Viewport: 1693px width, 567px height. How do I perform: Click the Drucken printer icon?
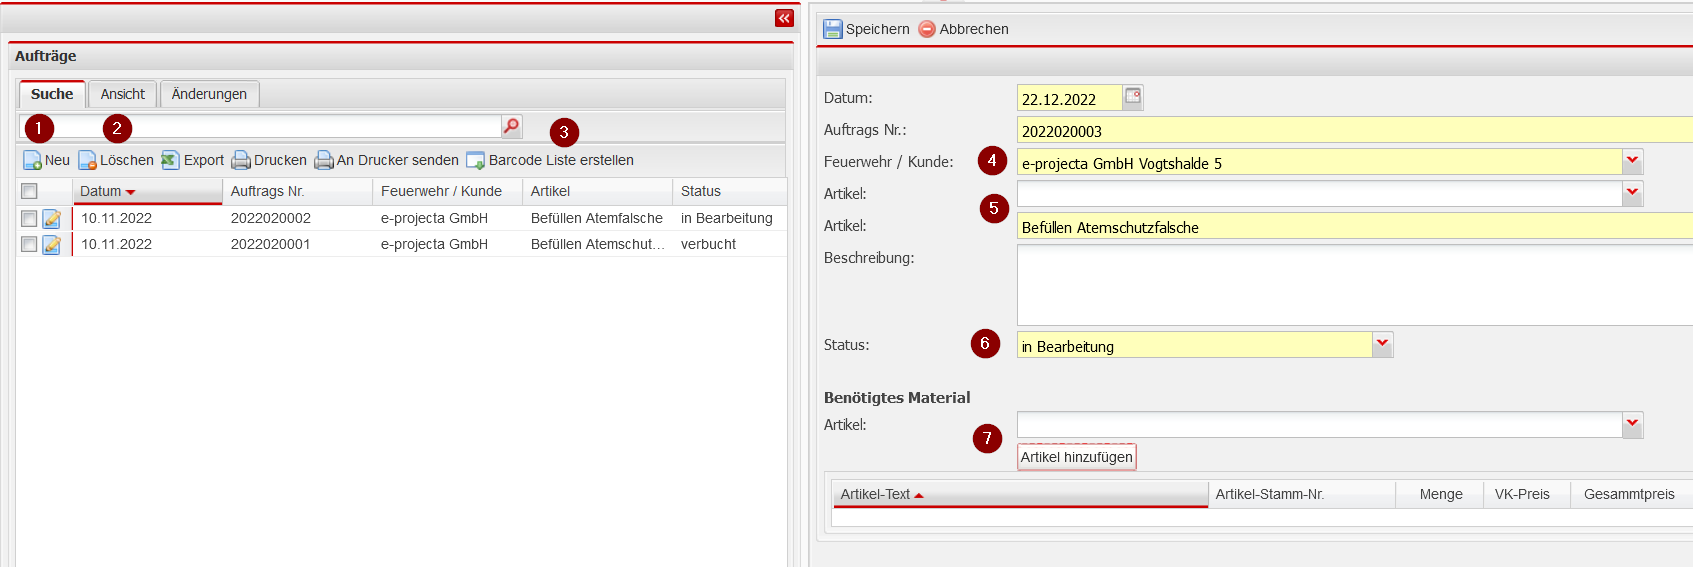click(241, 160)
